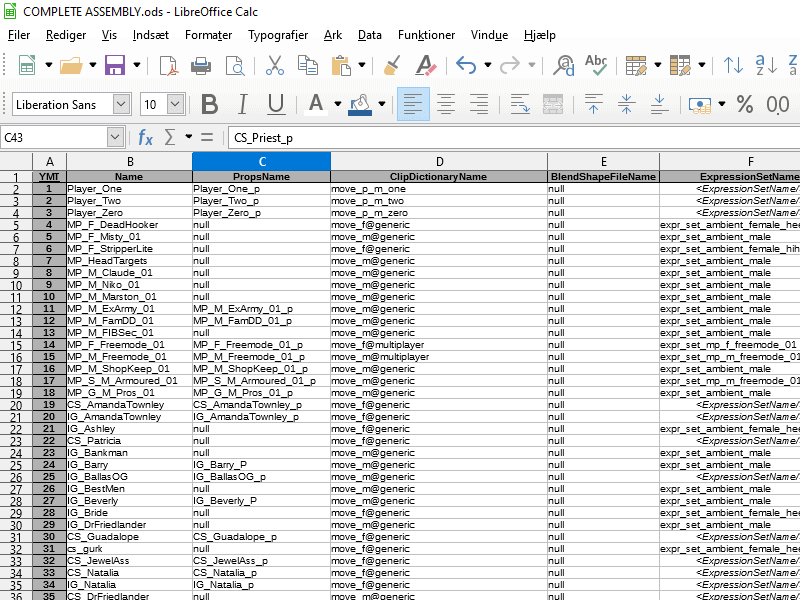Toggle Align Left
This screenshot has height=600, width=800.
413,104
